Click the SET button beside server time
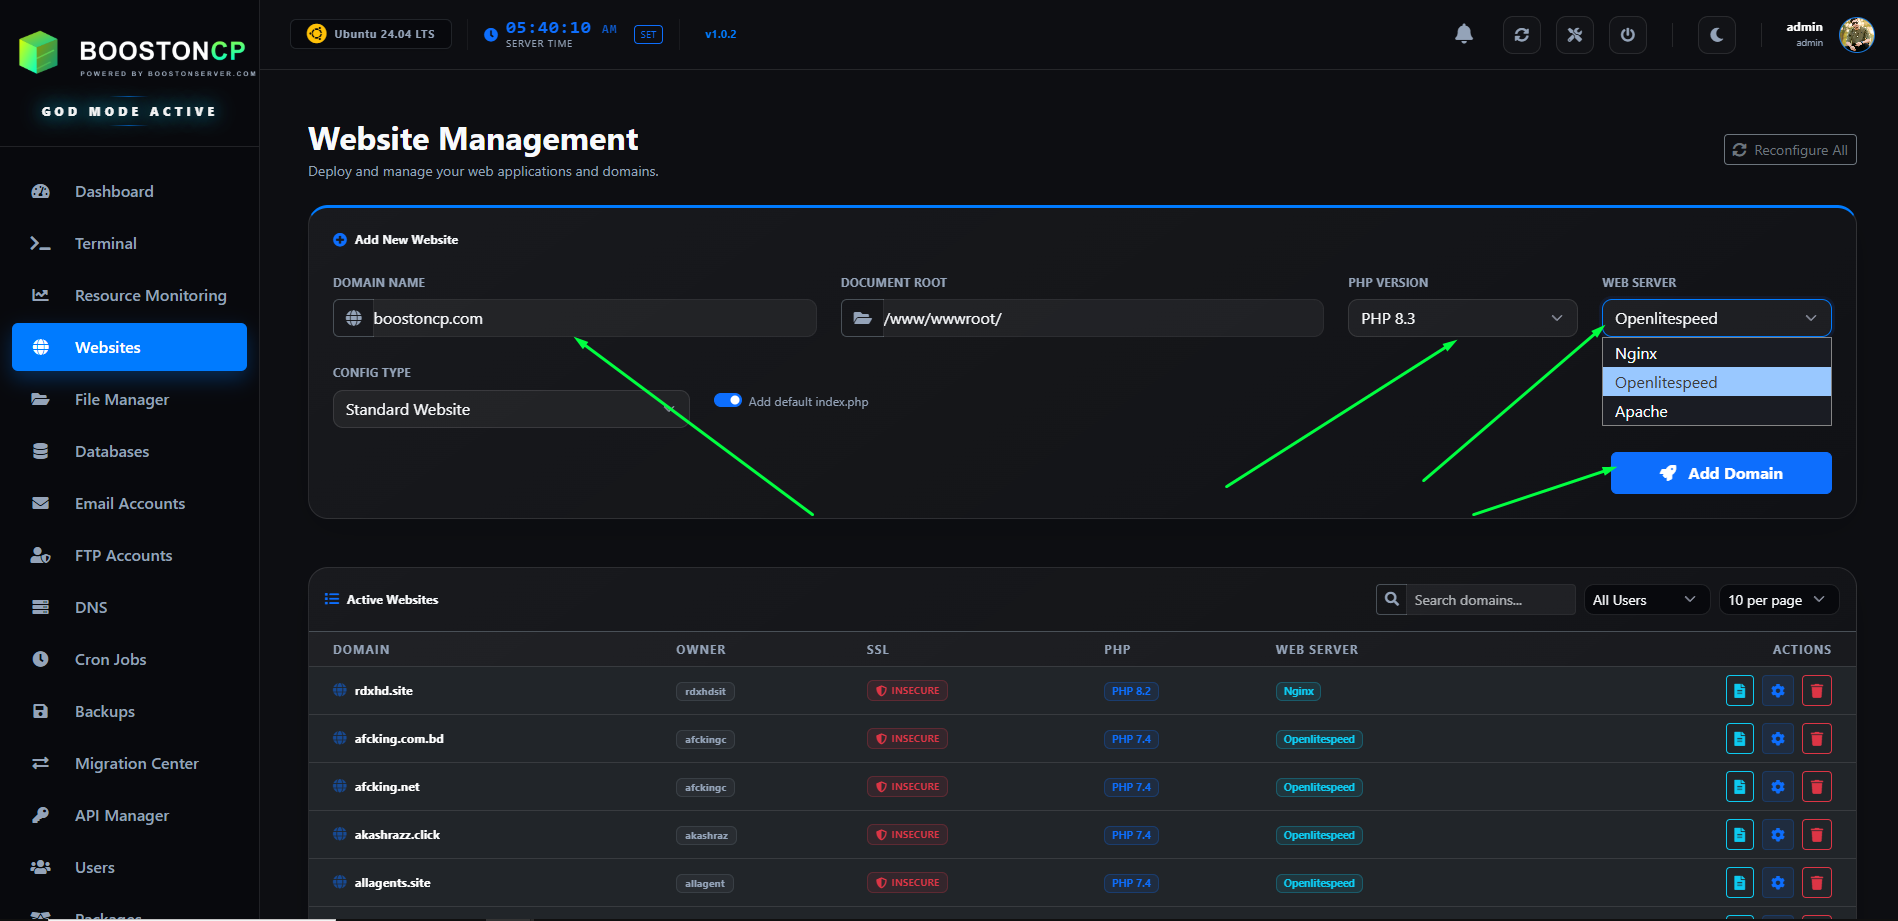This screenshot has width=1898, height=921. pyautogui.click(x=648, y=34)
